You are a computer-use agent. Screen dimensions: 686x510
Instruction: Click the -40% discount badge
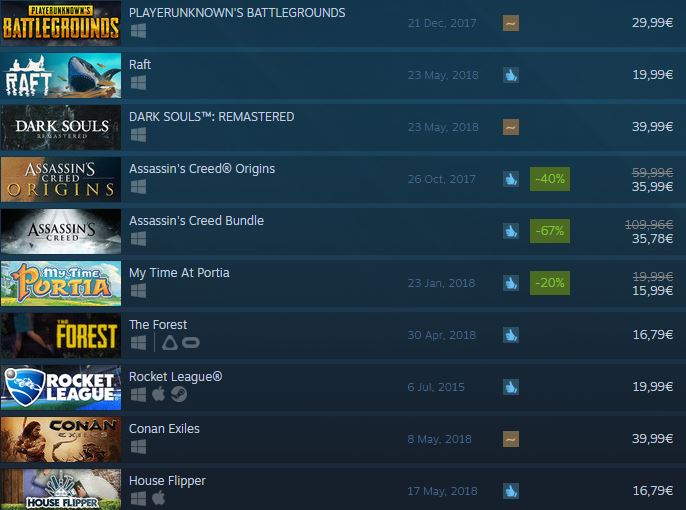550,179
